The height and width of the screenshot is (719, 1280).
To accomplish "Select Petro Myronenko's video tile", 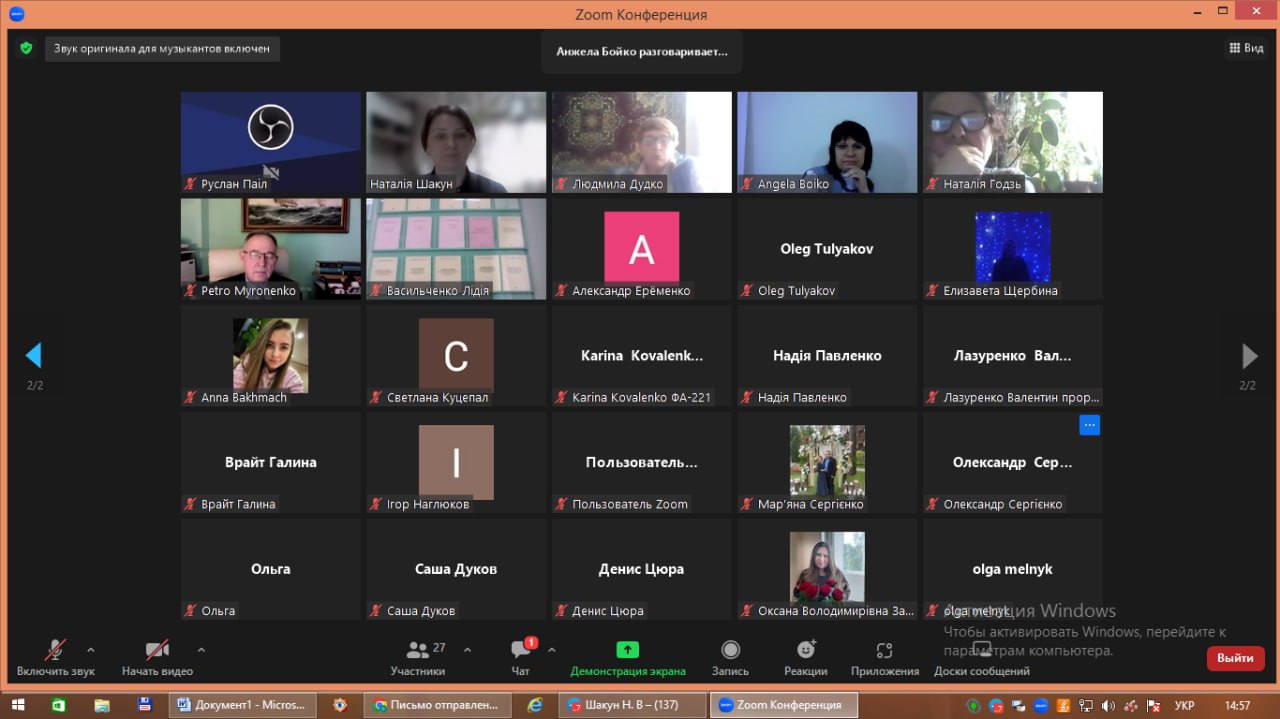I will 270,248.
